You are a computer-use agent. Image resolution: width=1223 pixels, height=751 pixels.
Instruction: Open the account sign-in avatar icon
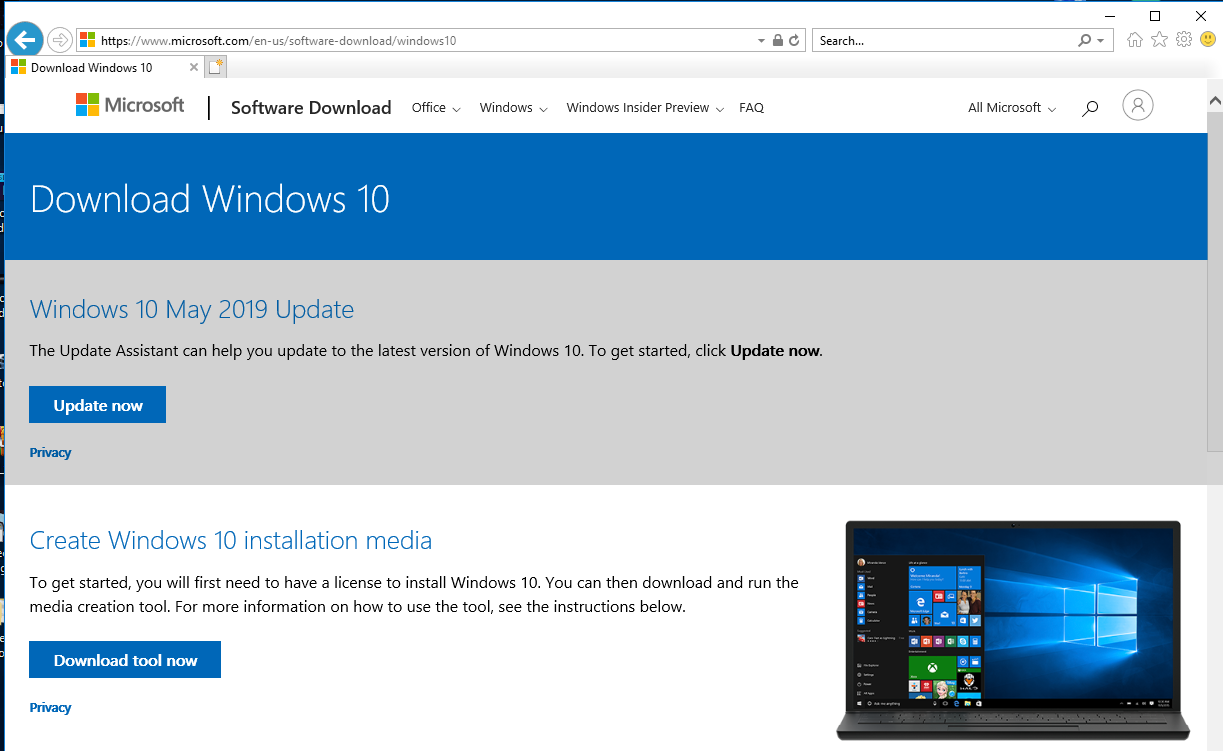1137,106
